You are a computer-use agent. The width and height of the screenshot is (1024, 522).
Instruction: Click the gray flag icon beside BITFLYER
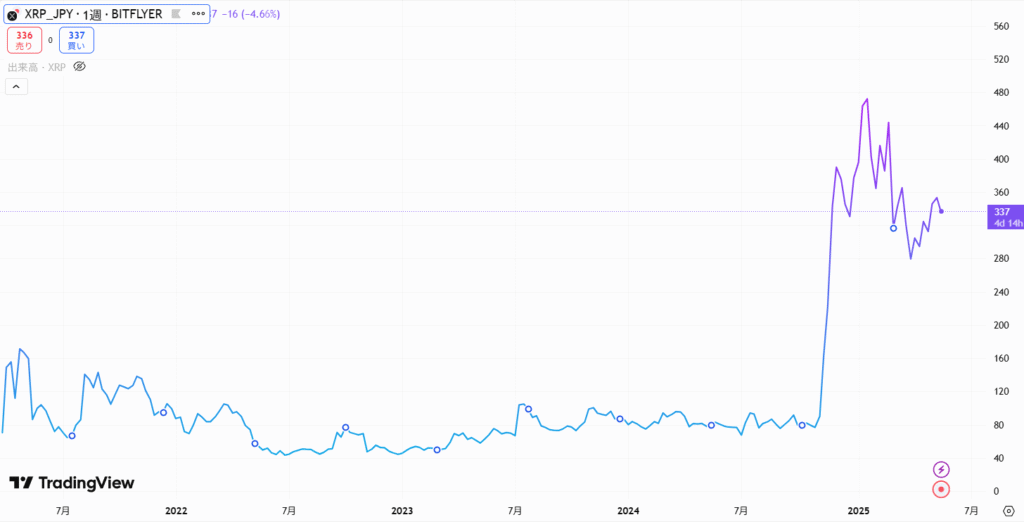(x=176, y=14)
